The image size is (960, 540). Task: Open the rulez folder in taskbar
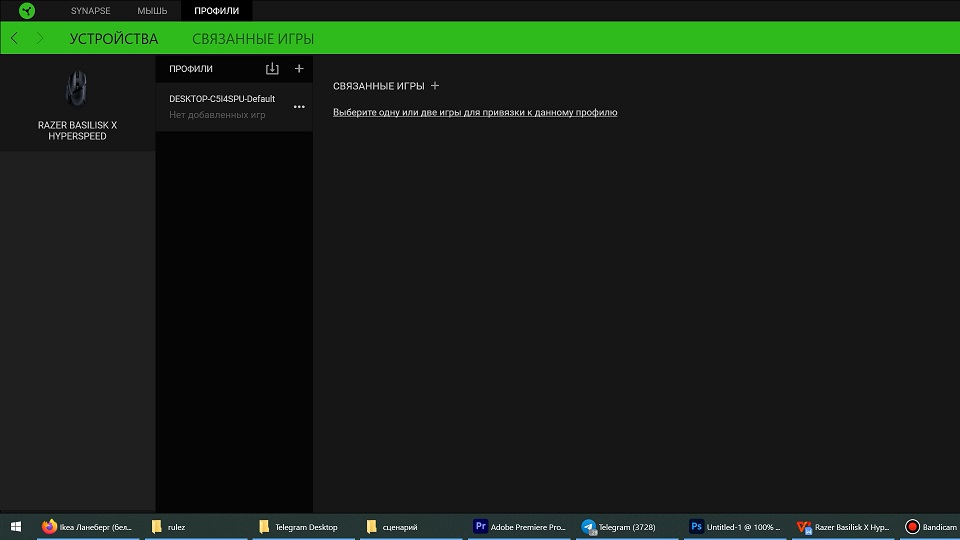point(196,527)
